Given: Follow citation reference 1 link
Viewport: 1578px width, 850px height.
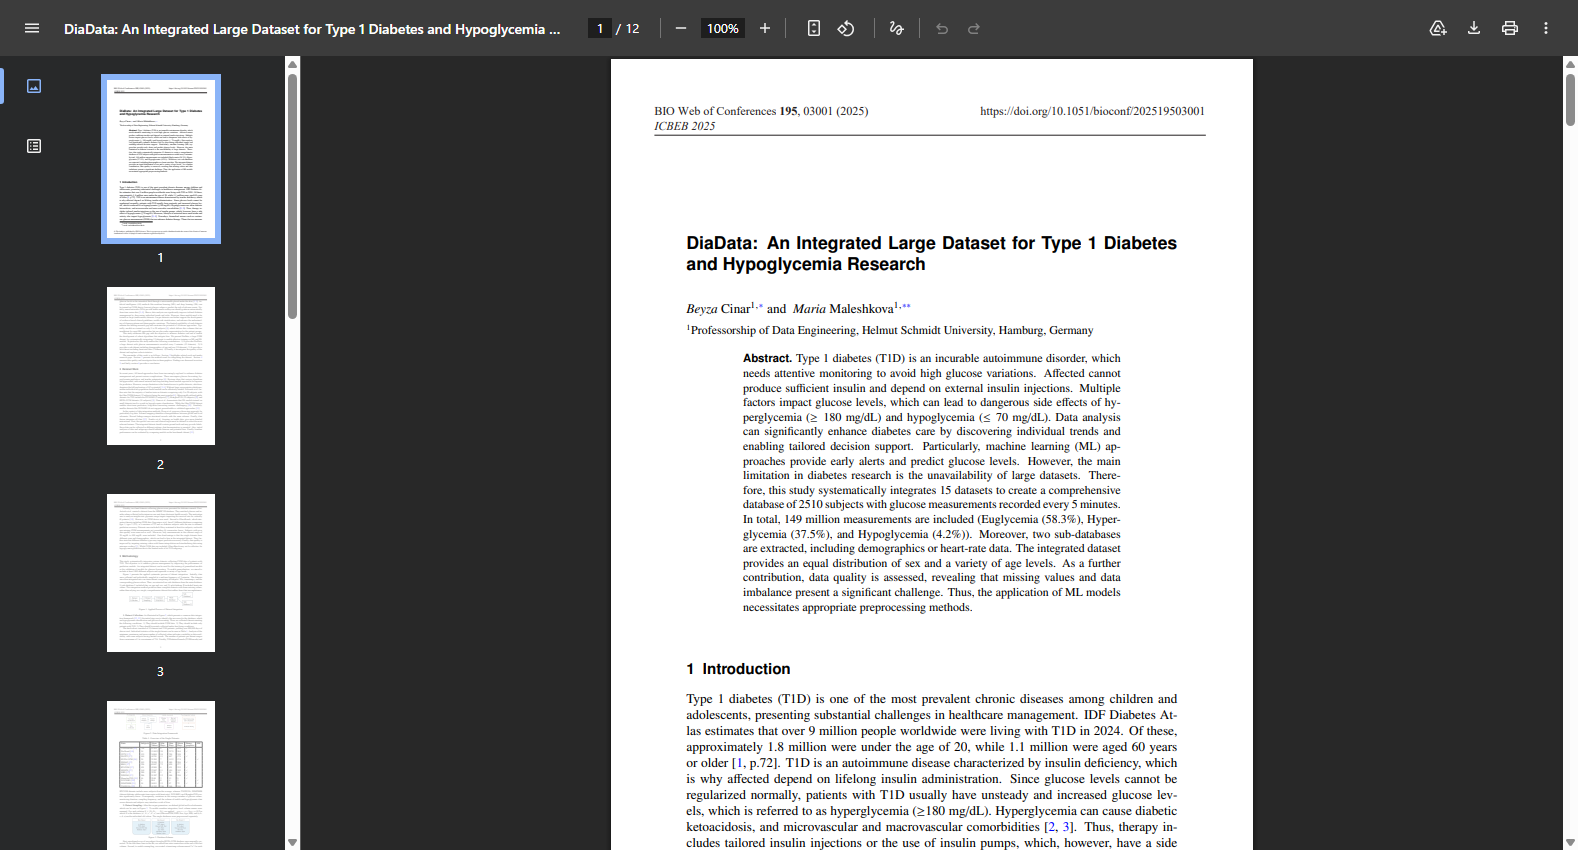Looking at the screenshot, I should (x=740, y=763).
